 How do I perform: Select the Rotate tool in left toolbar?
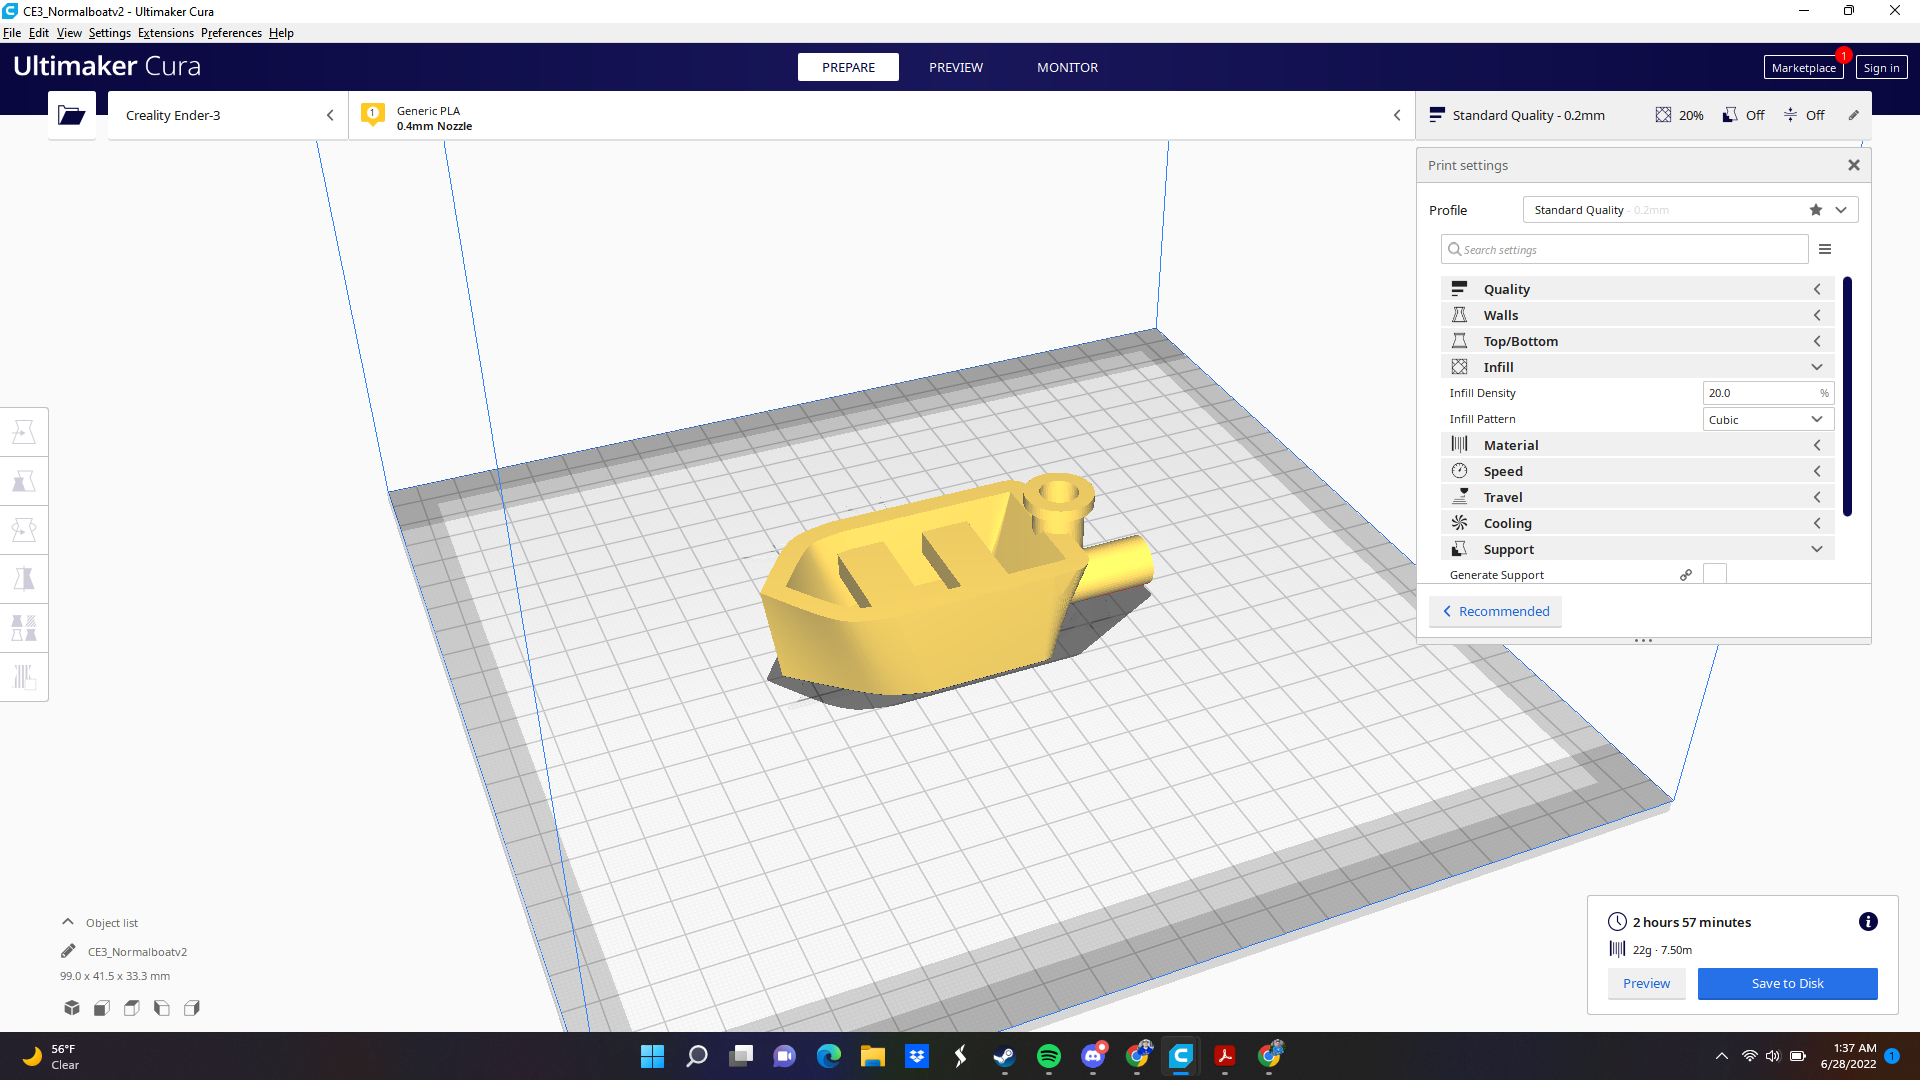tap(24, 530)
